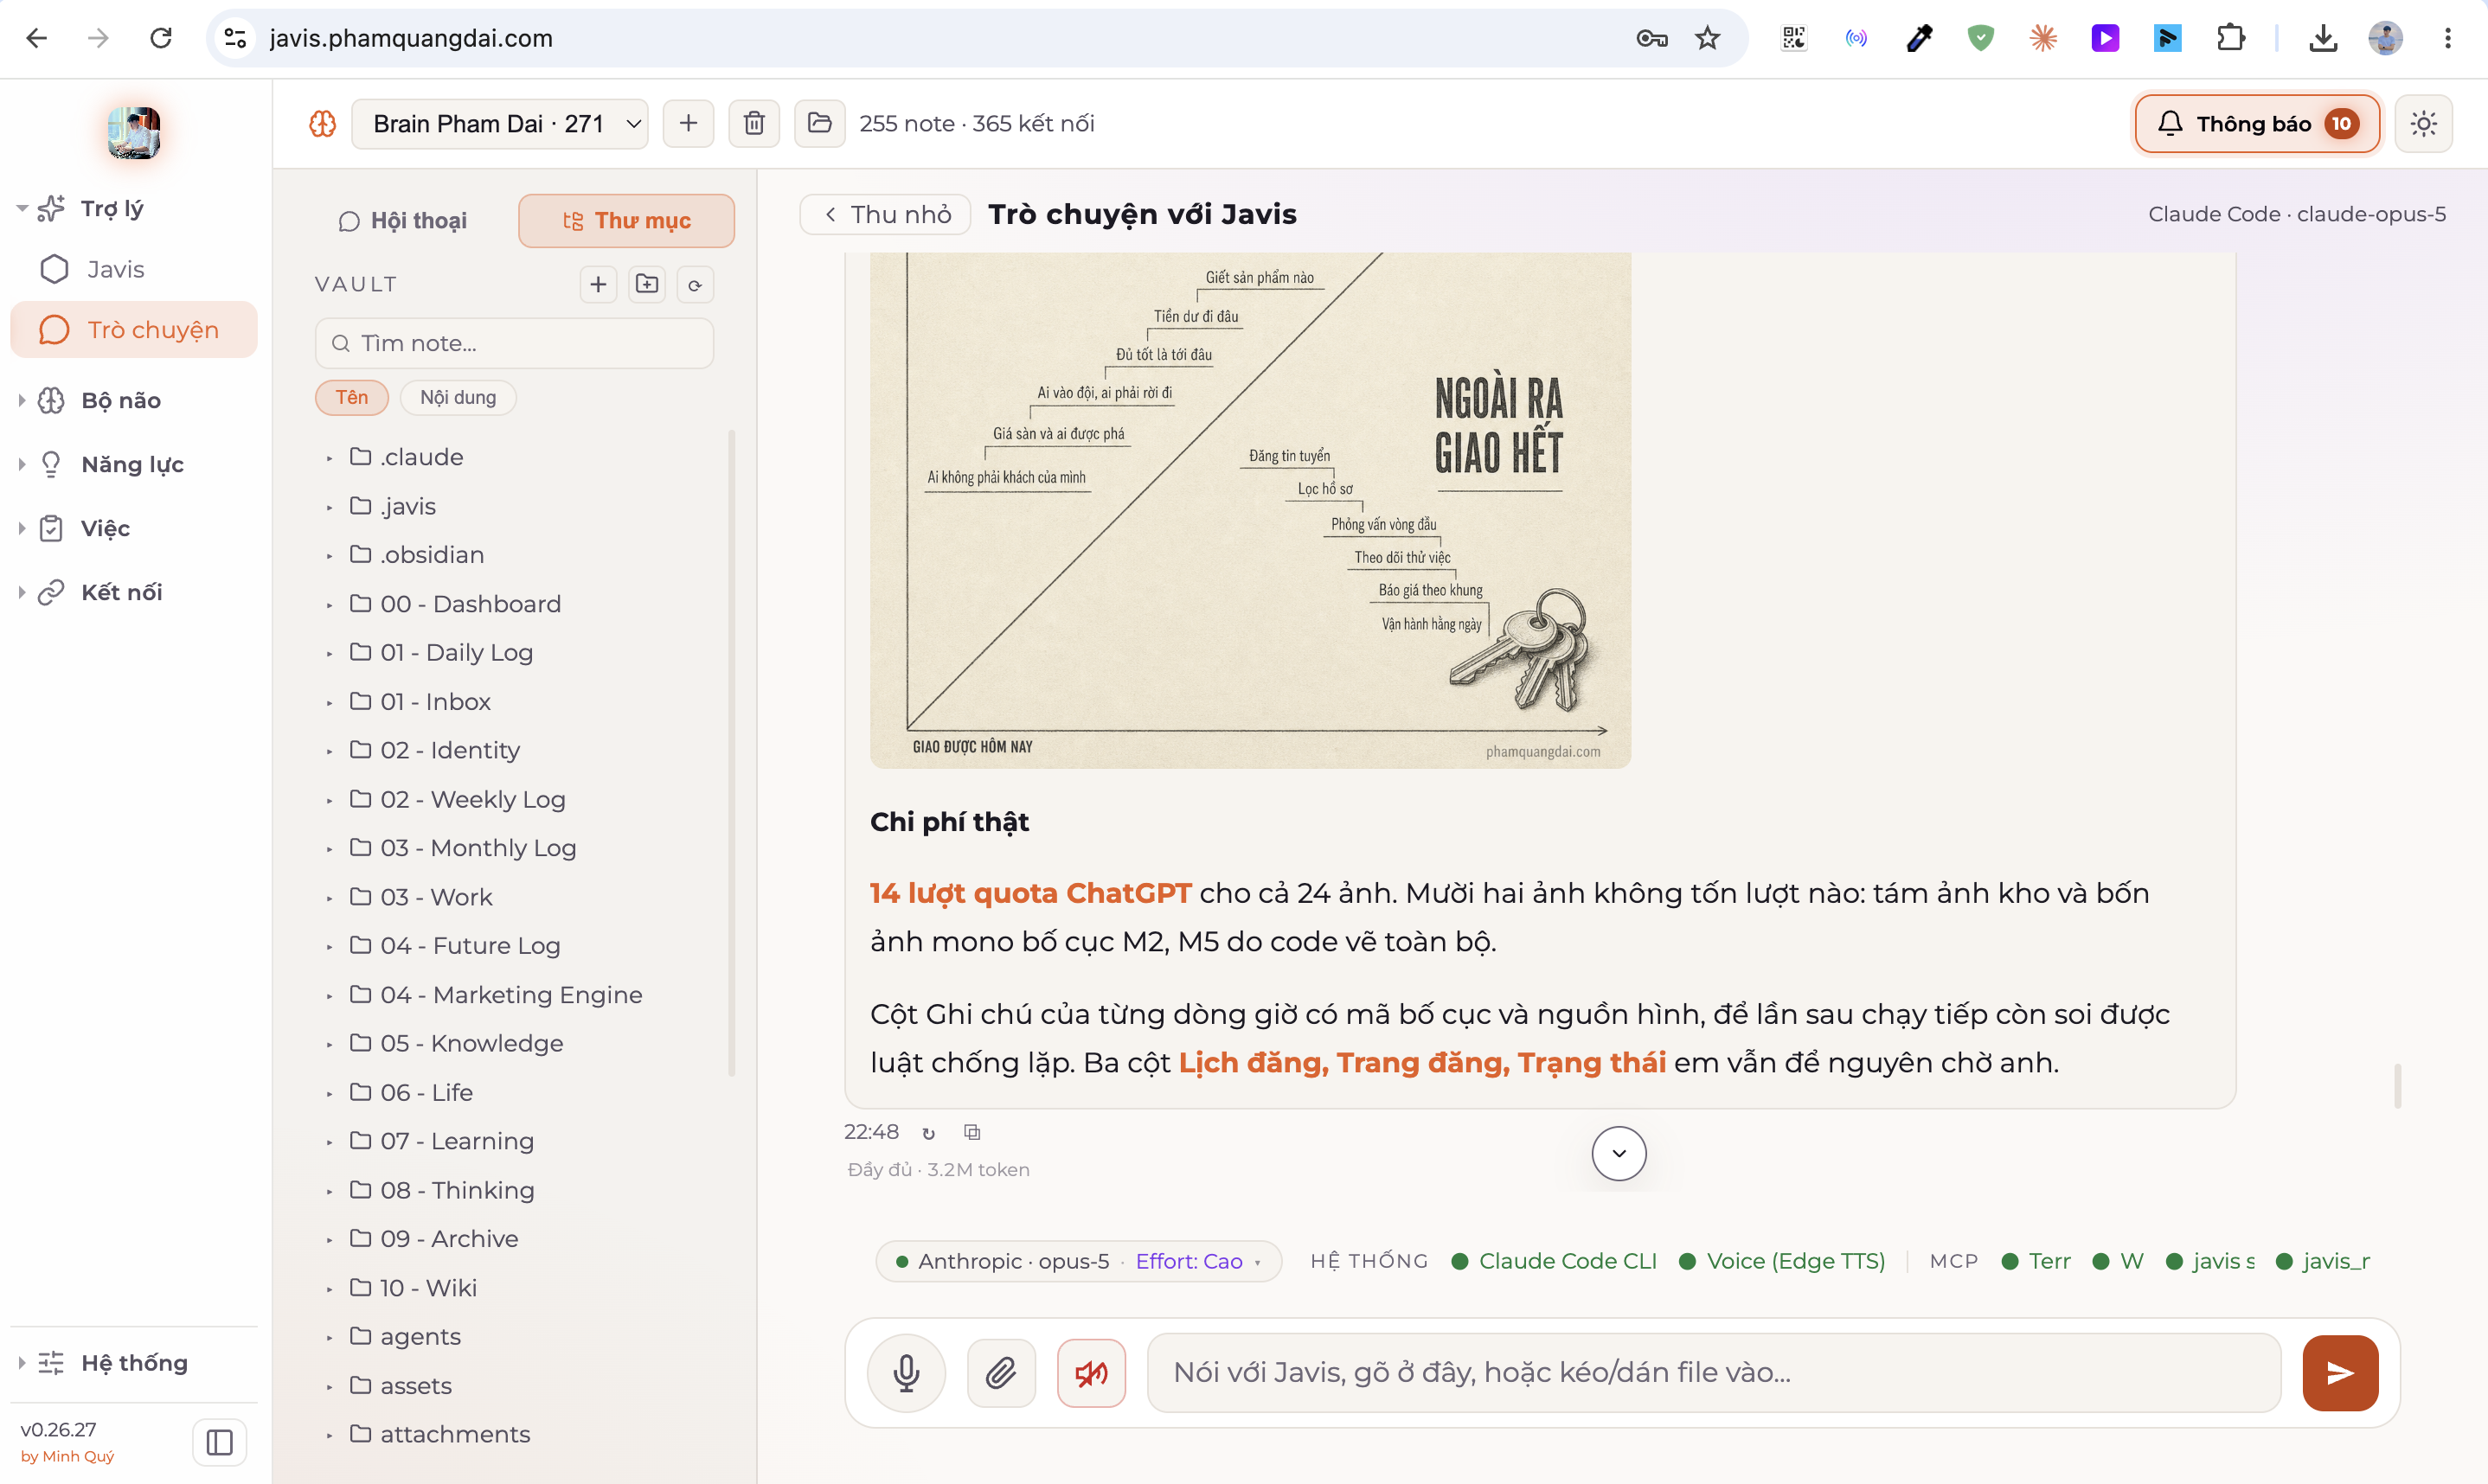Refresh the VAULT file tree
The width and height of the screenshot is (2488, 1484).
click(x=695, y=284)
